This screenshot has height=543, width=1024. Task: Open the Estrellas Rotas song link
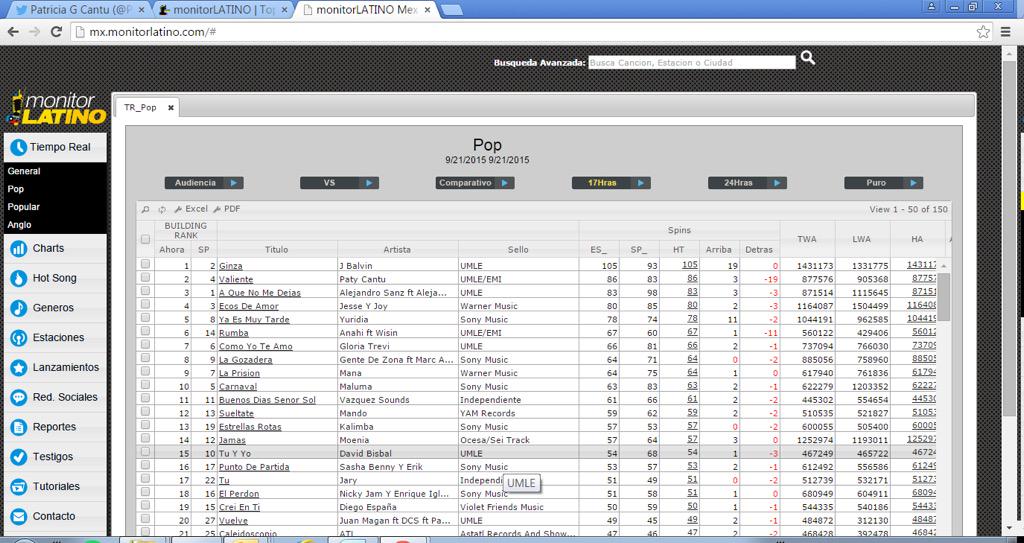point(250,427)
